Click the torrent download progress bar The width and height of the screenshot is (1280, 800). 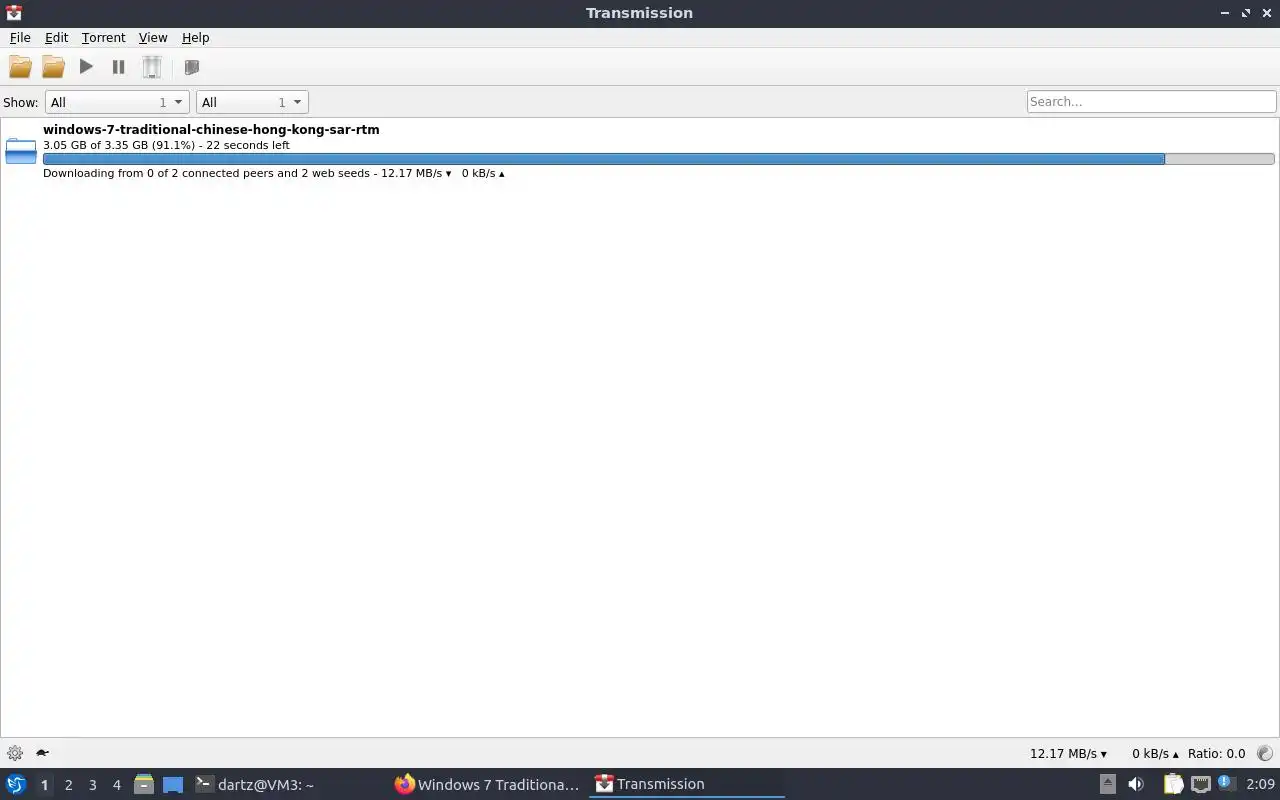(x=658, y=159)
